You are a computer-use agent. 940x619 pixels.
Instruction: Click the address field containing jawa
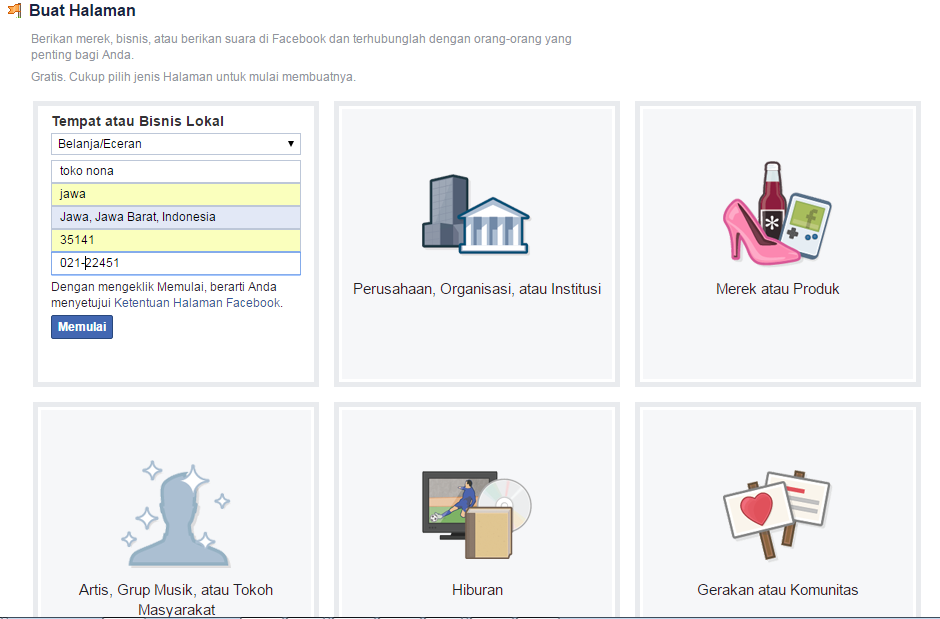point(176,193)
